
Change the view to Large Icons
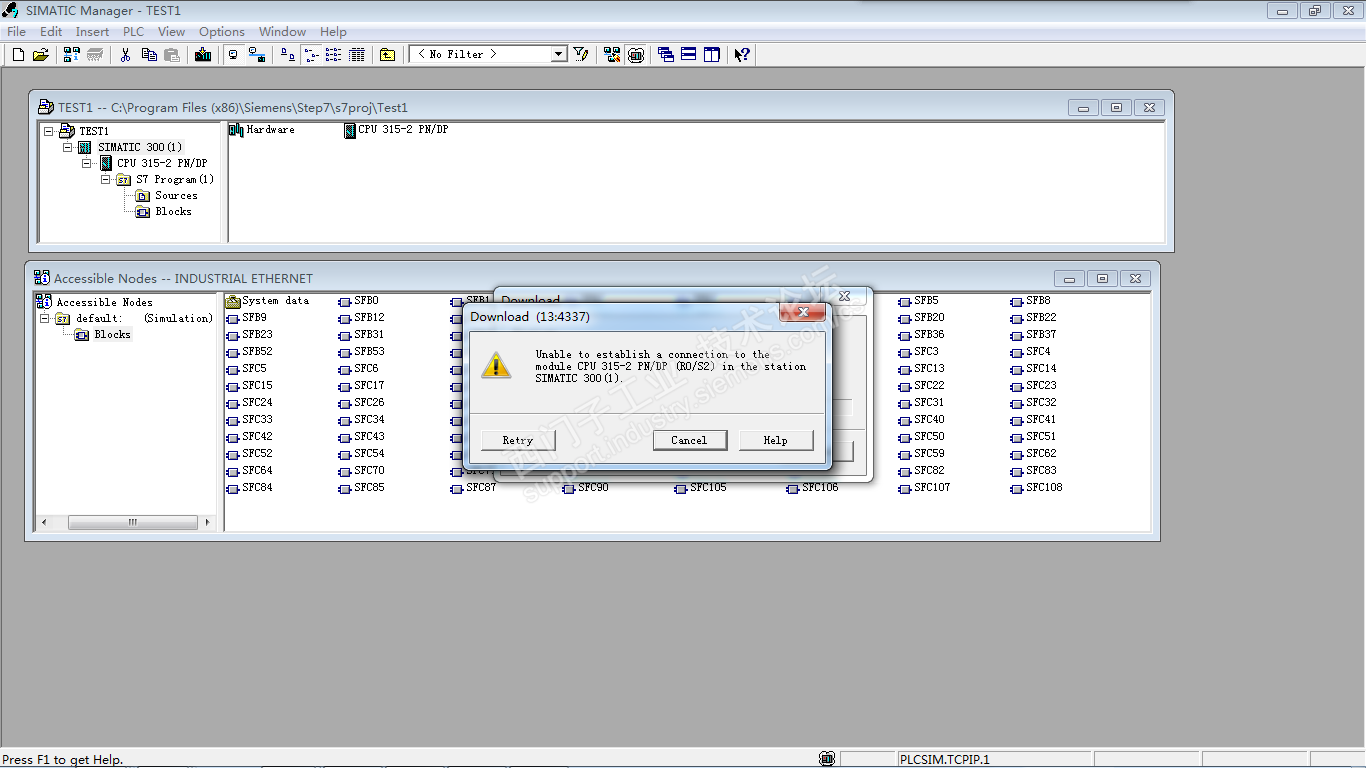pos(288,55)
